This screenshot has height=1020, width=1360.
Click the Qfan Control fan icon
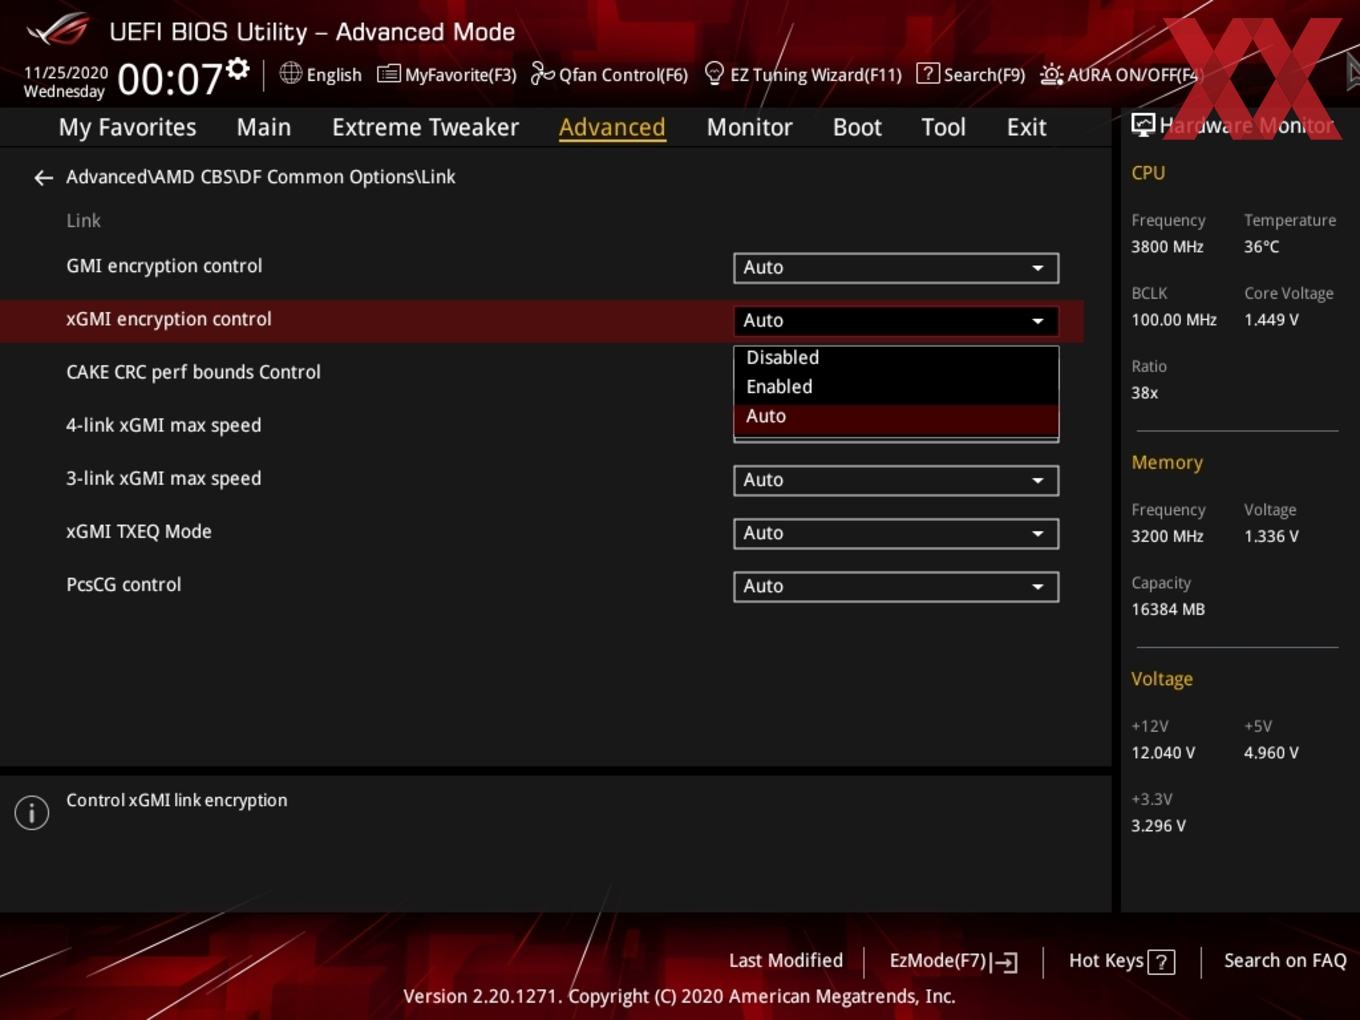[x=542, y=74]
